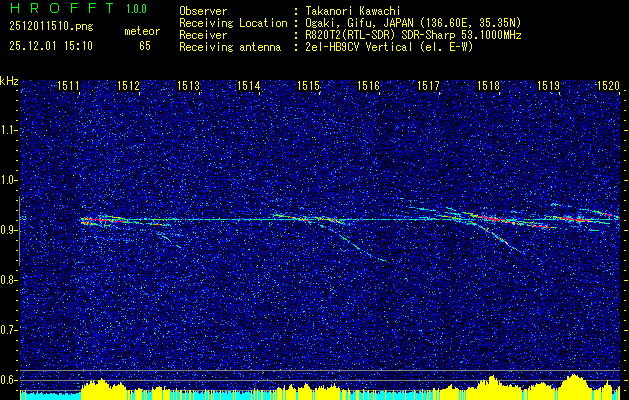
Task: Click the observer name Takanori Kawachi
Action: click(353, 11)
